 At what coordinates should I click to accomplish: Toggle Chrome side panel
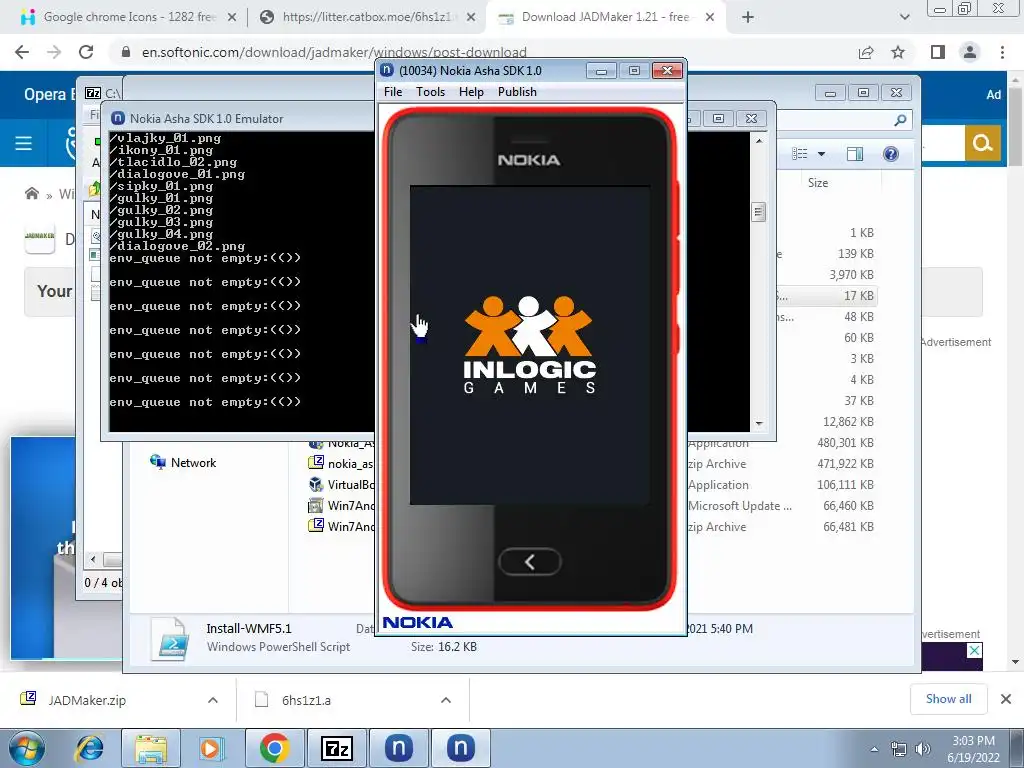click(x=938, y=52)
